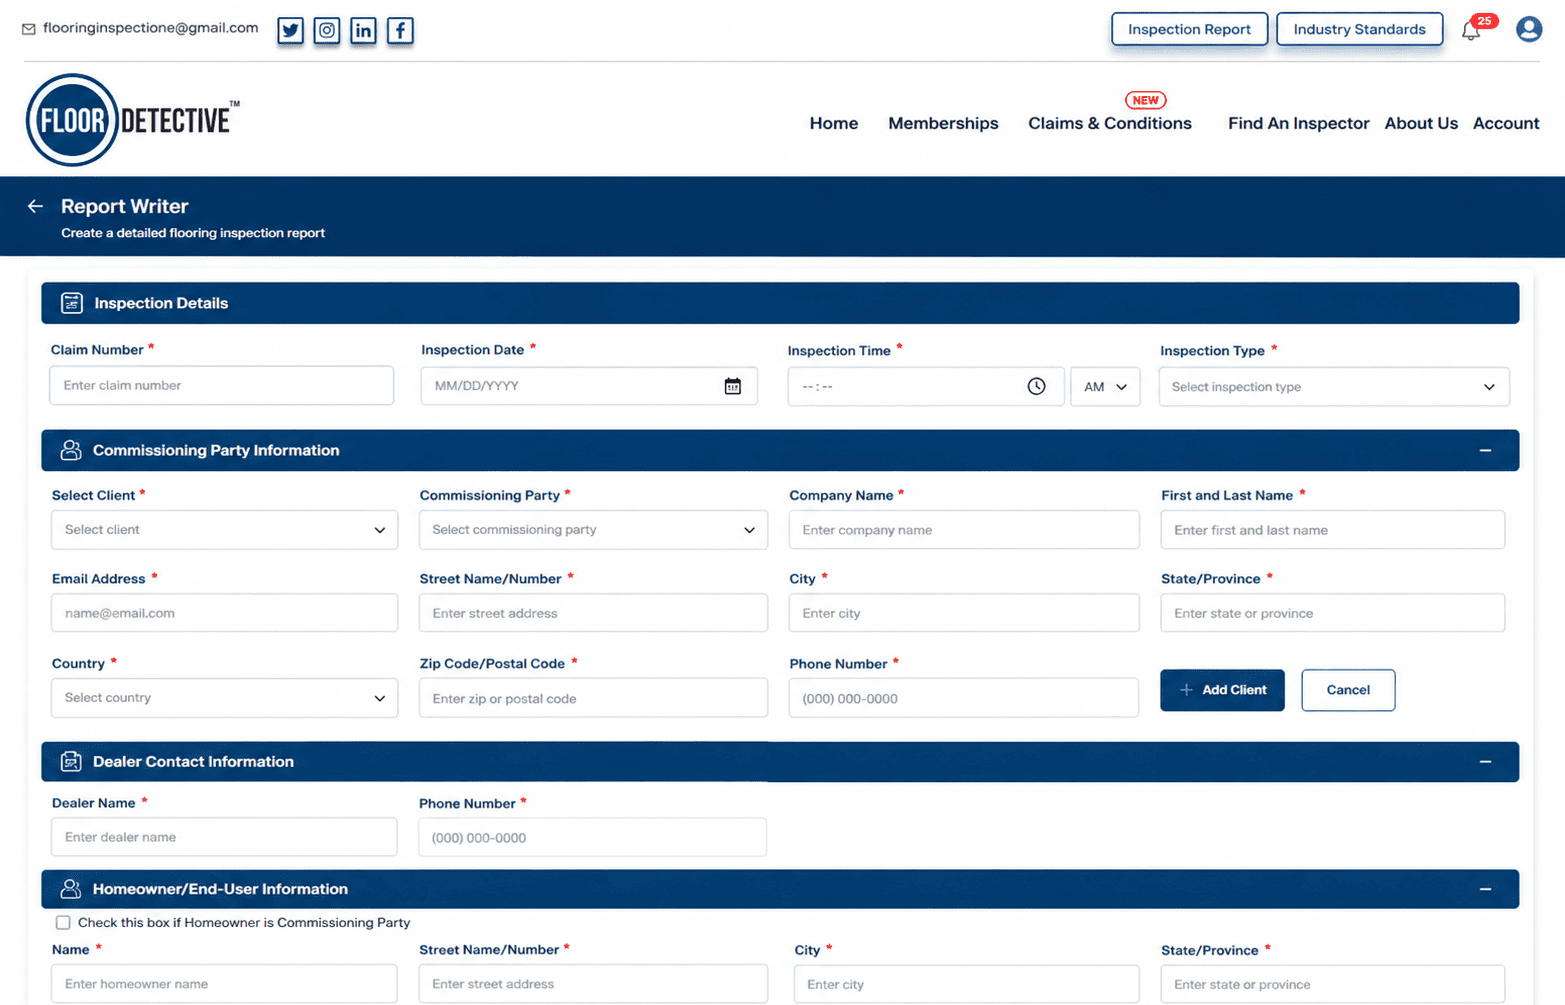Open the Select commissioning party dropdown
Image resolution: width=1565 pixels, height=1005 pixels.
click(593, 530)
